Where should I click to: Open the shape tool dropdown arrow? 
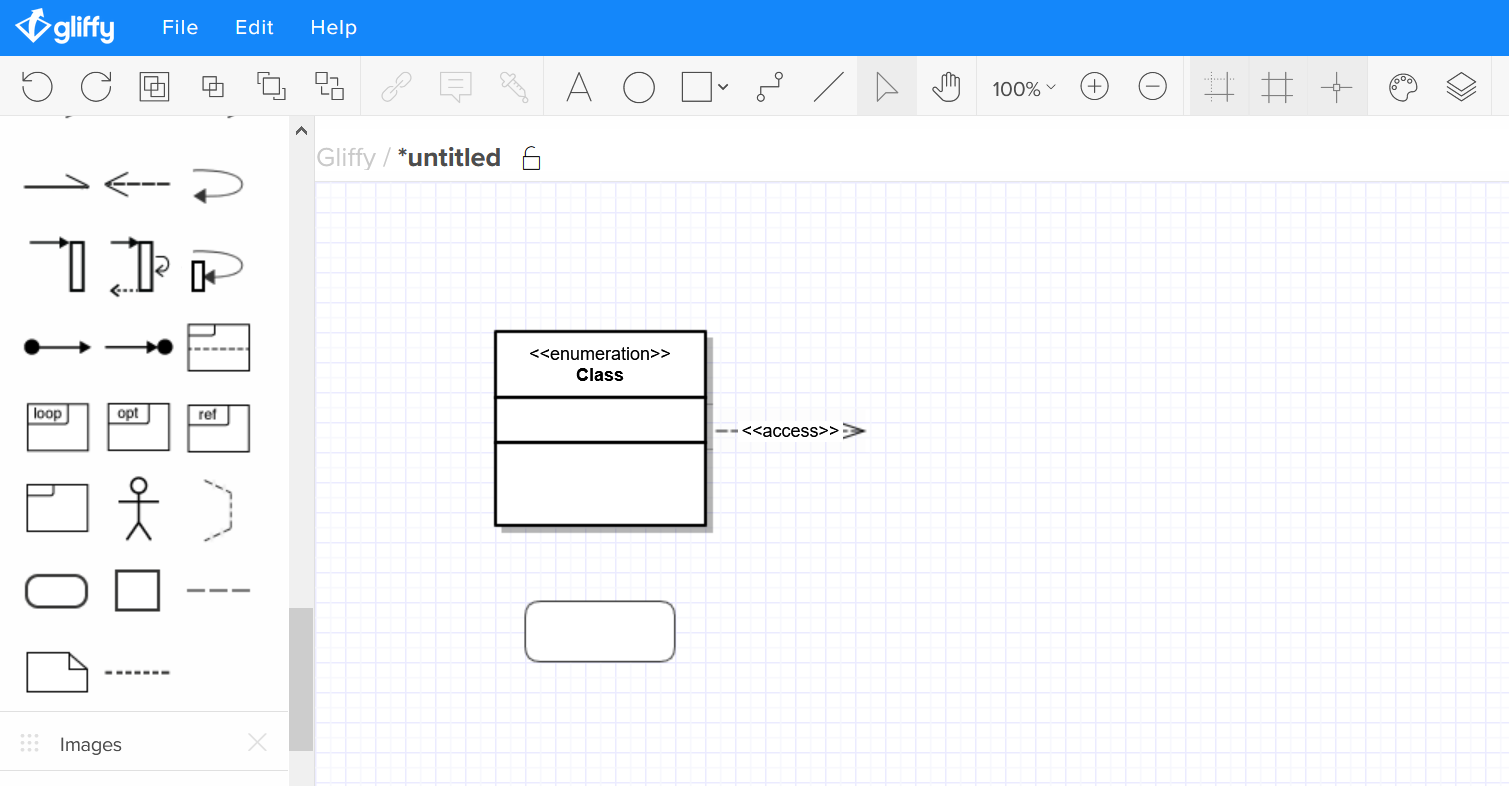(723, 87)
